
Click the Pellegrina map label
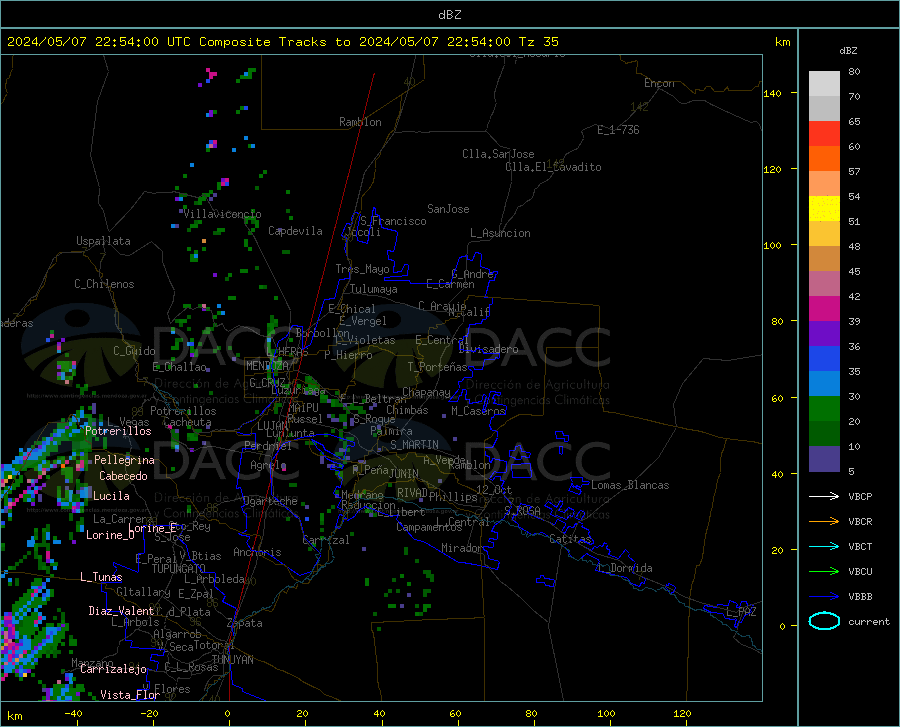point(124,460)
